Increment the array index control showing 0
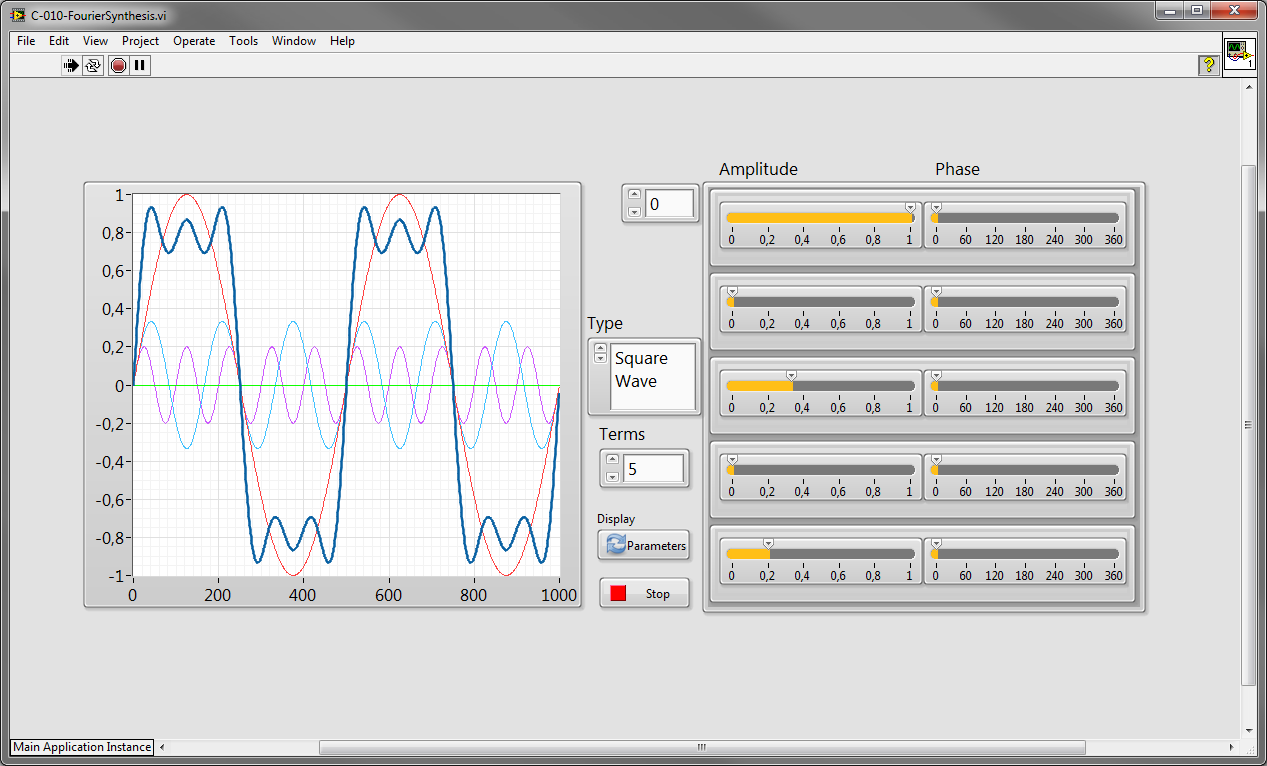The height and width of the screenshot is (766, 1267). (x=634, y=196)
